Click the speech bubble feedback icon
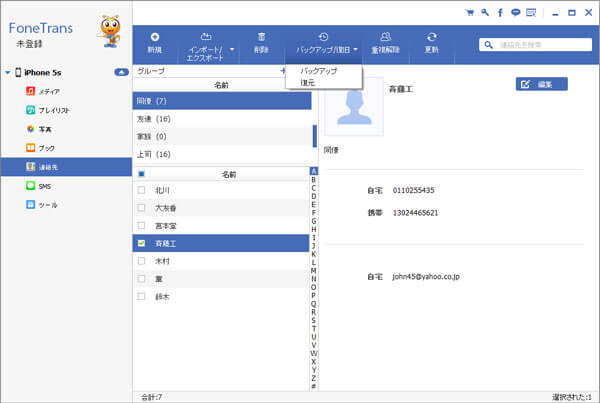Image resolution: width=600 pixels, height=403 pixels. coord(515,13)
